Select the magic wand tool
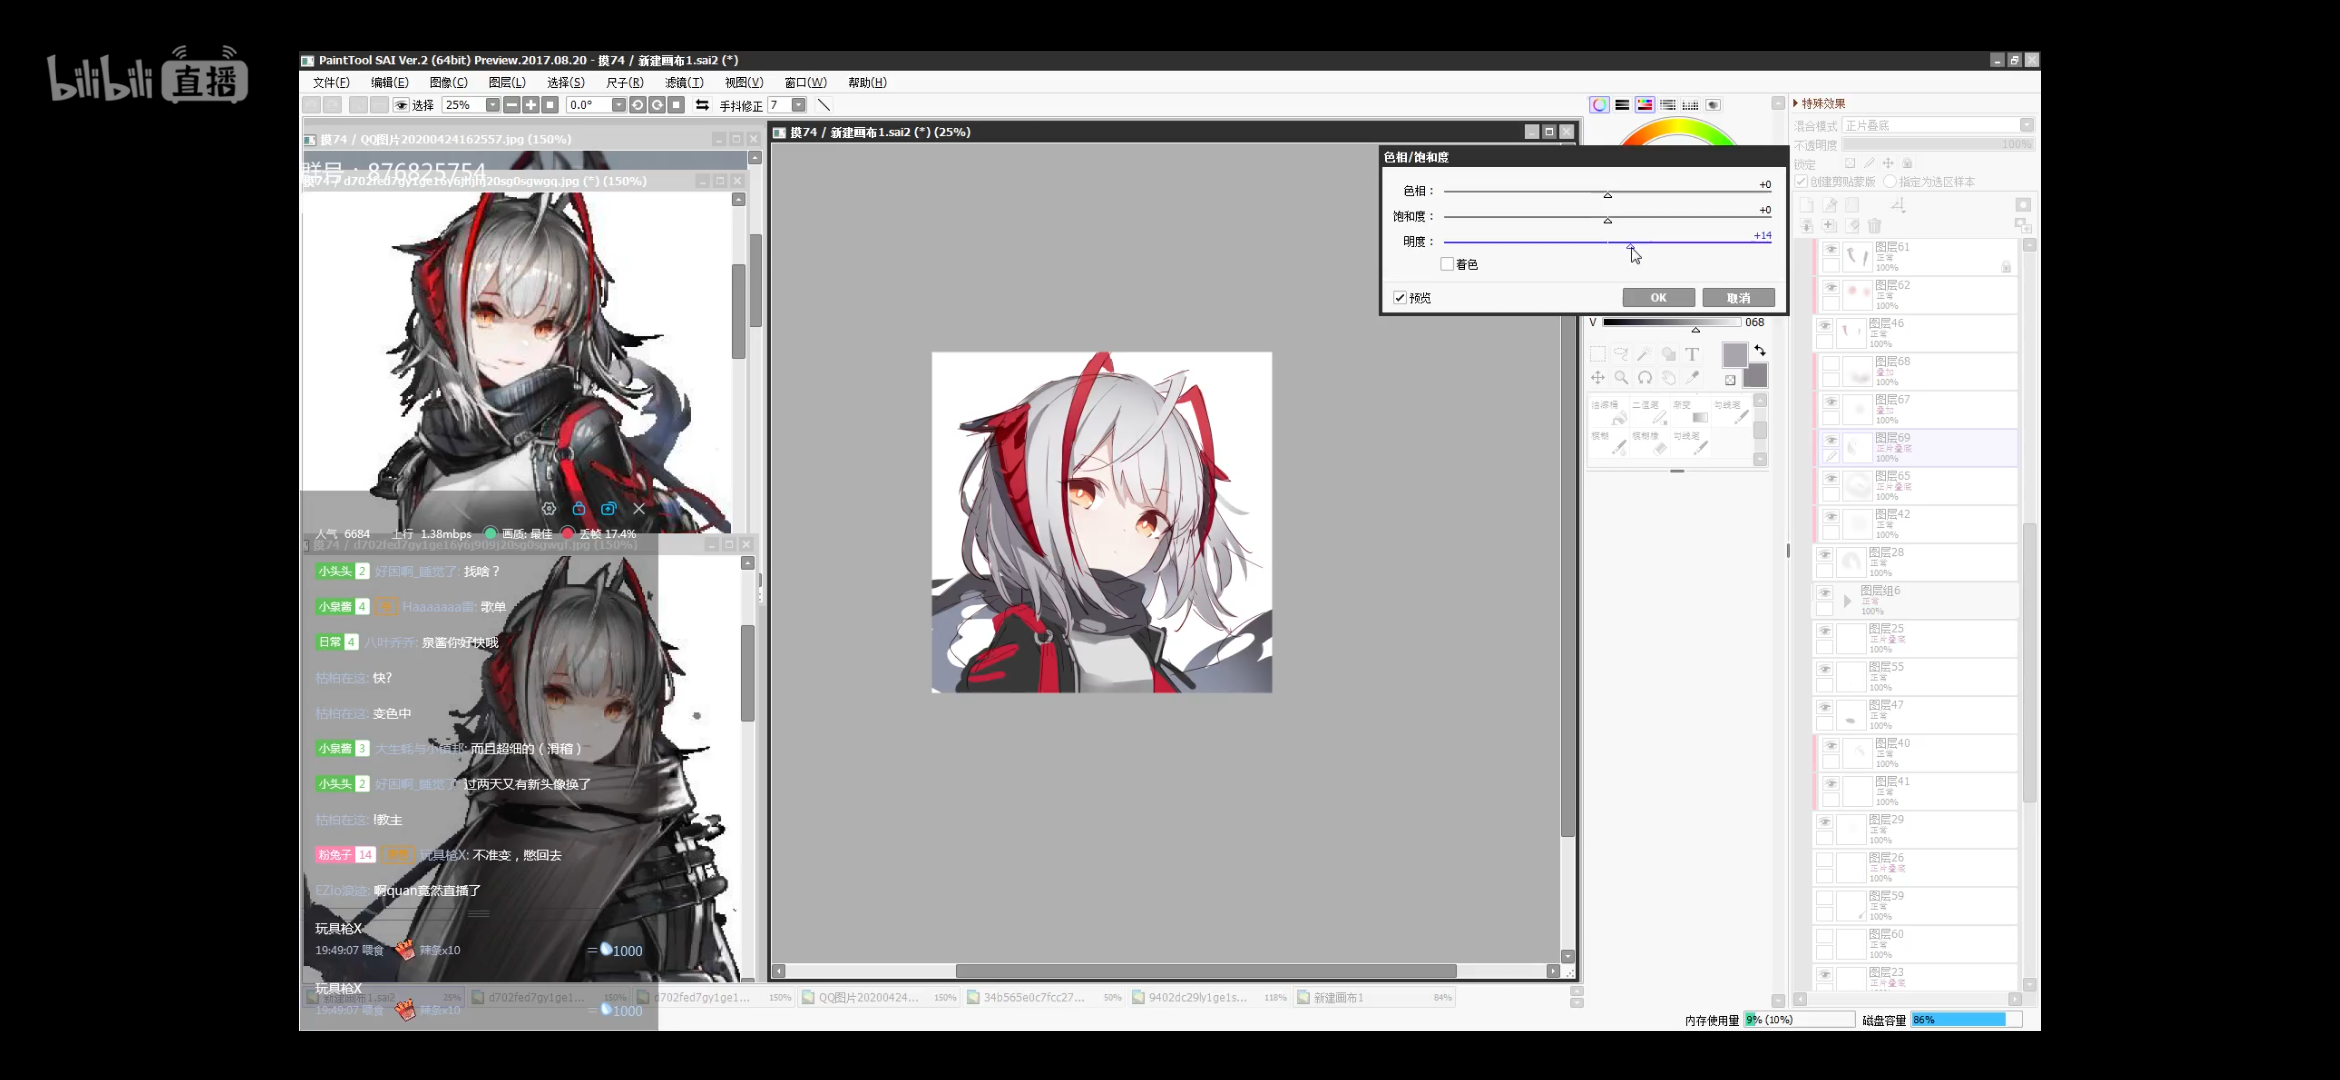The image size is (2340, 1080). pyautogui.click(x=1644, y=354)
